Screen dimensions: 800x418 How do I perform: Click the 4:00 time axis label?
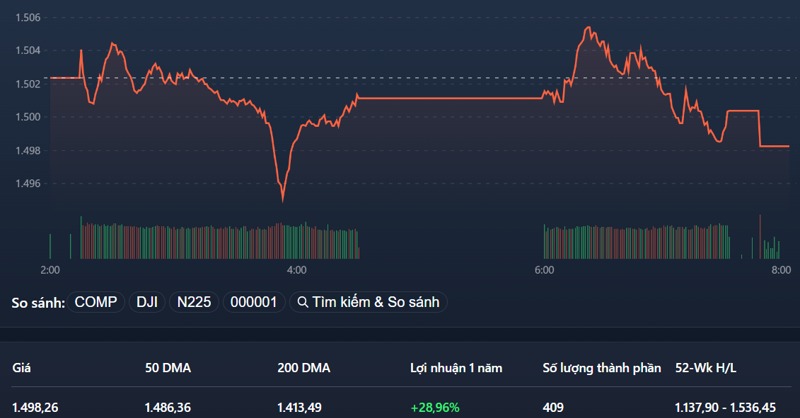[296, 270]
